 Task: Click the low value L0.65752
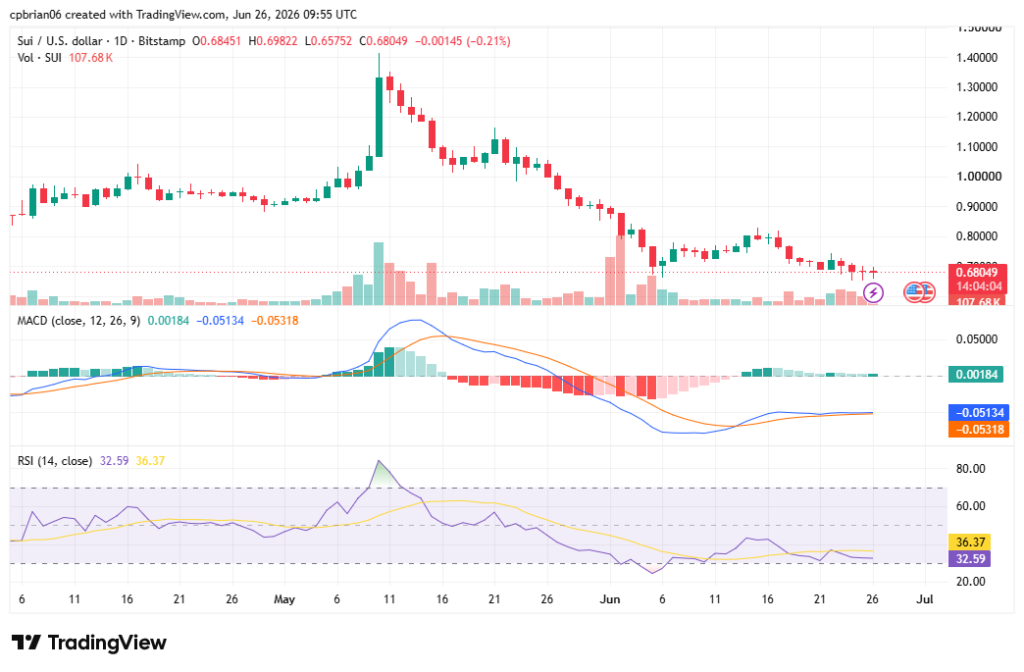[328, 41]
